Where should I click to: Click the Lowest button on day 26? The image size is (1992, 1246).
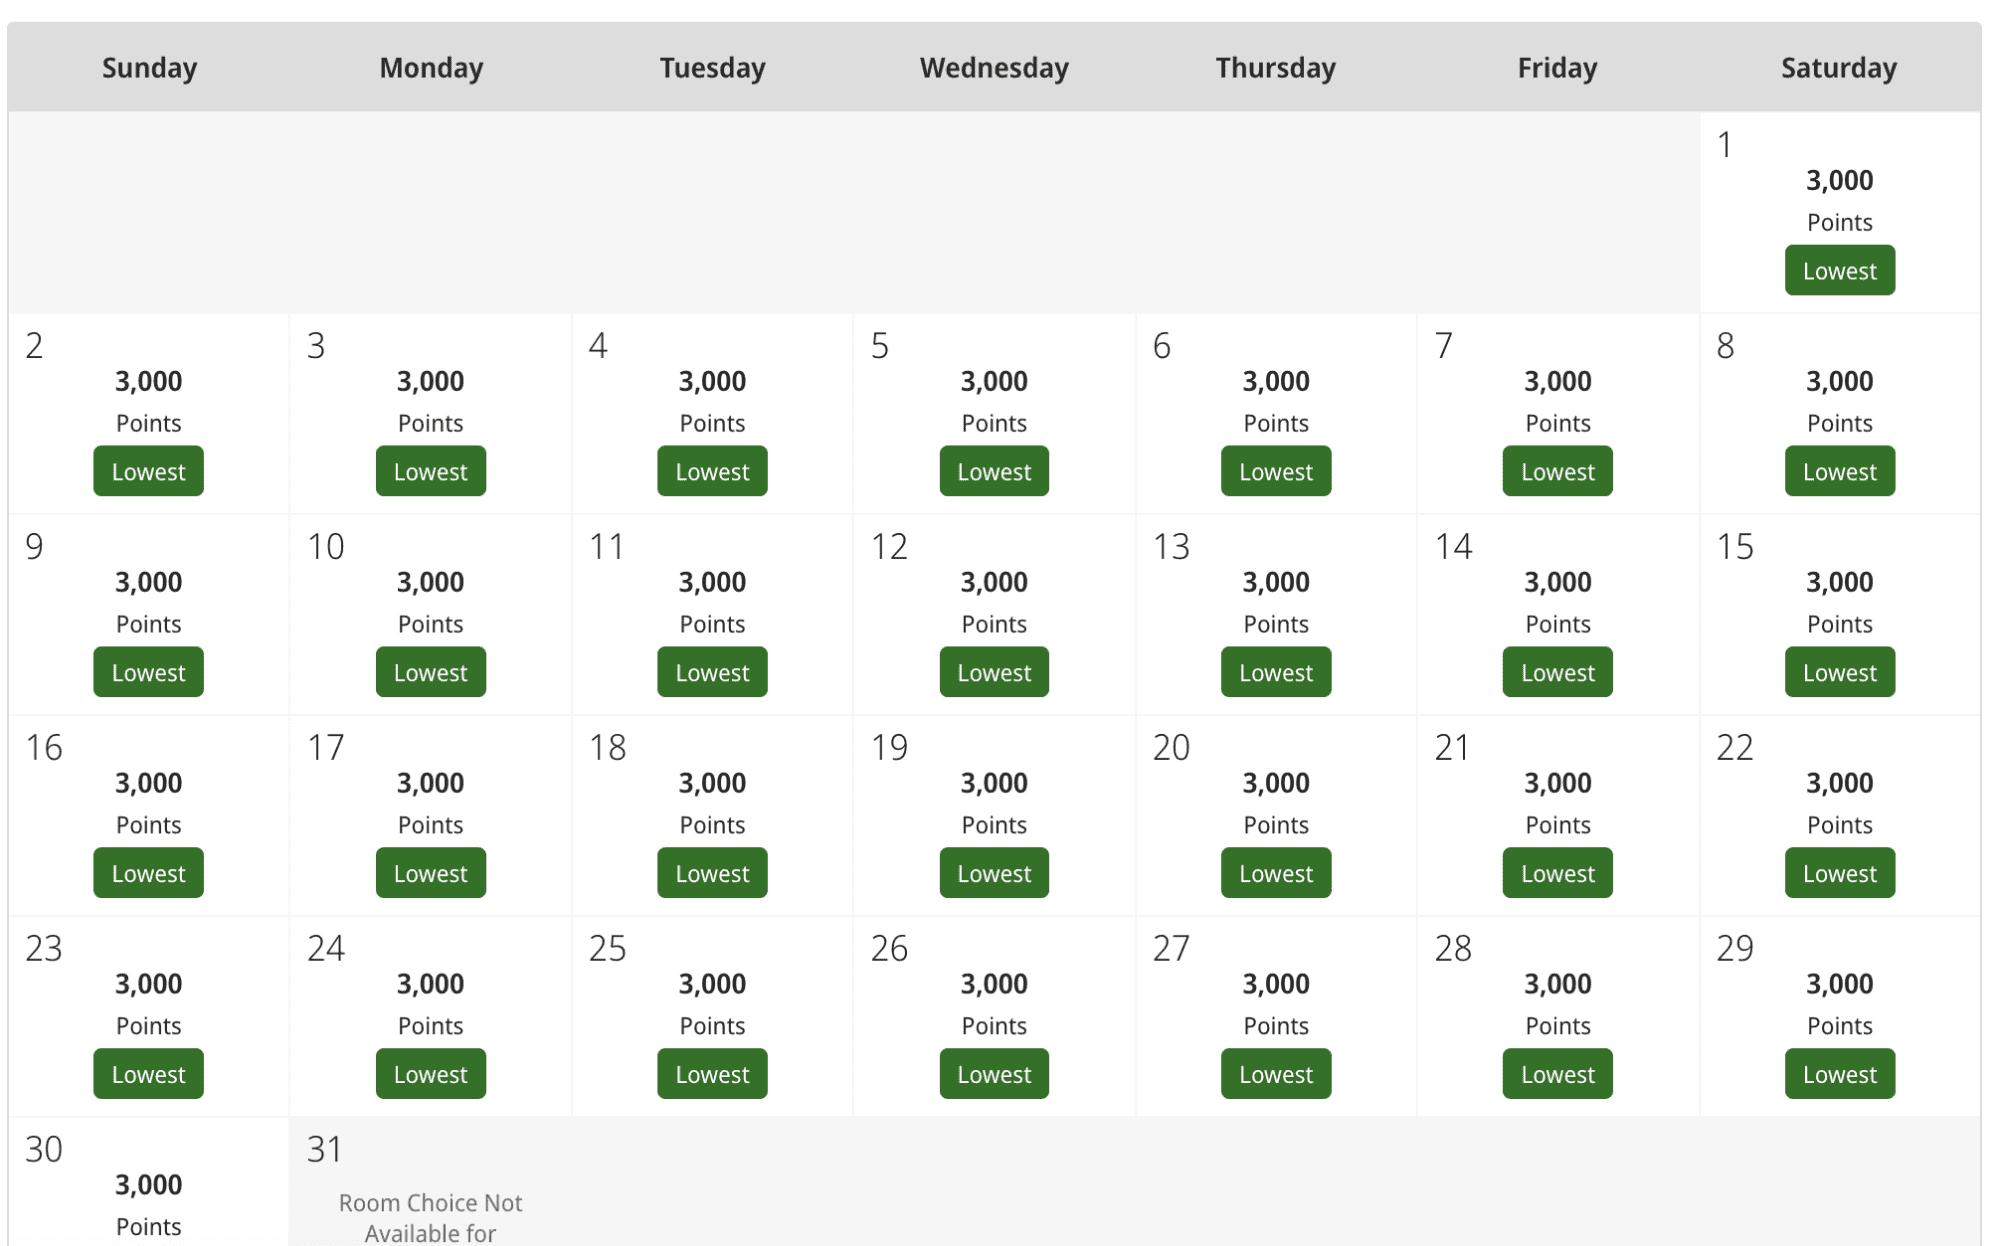(994, 1074)
